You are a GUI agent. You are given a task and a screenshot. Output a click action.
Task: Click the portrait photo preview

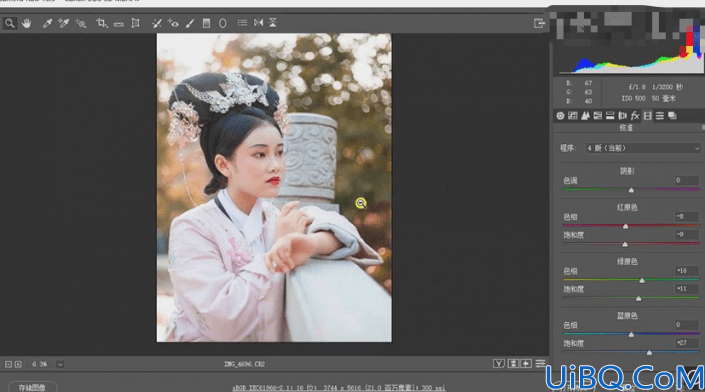point(274,187)
